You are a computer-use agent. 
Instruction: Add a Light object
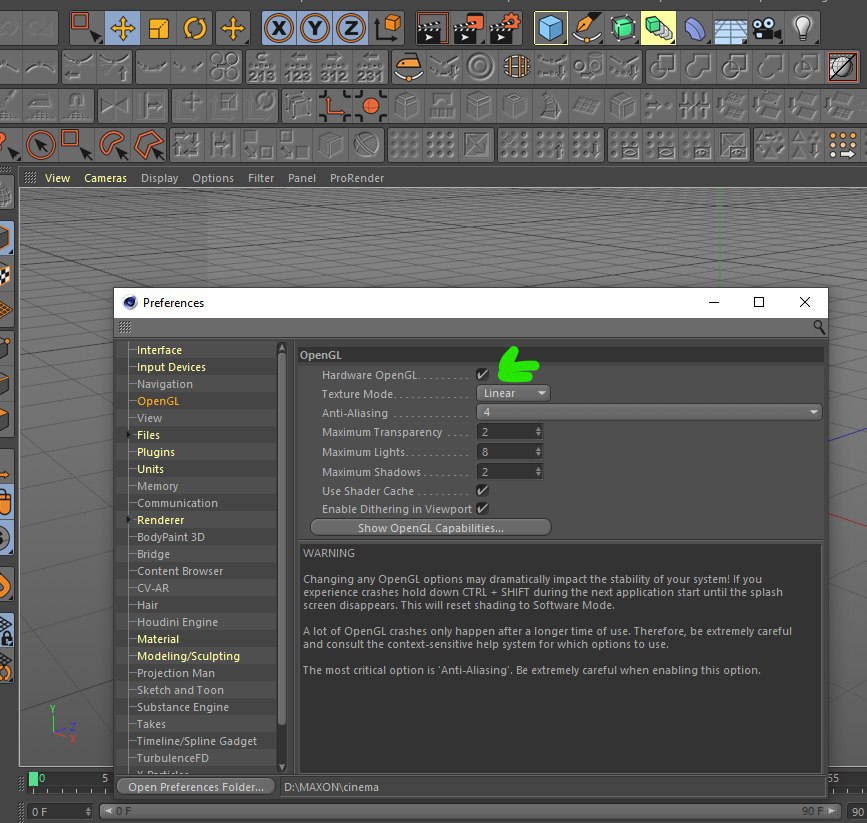click(802, 27)
